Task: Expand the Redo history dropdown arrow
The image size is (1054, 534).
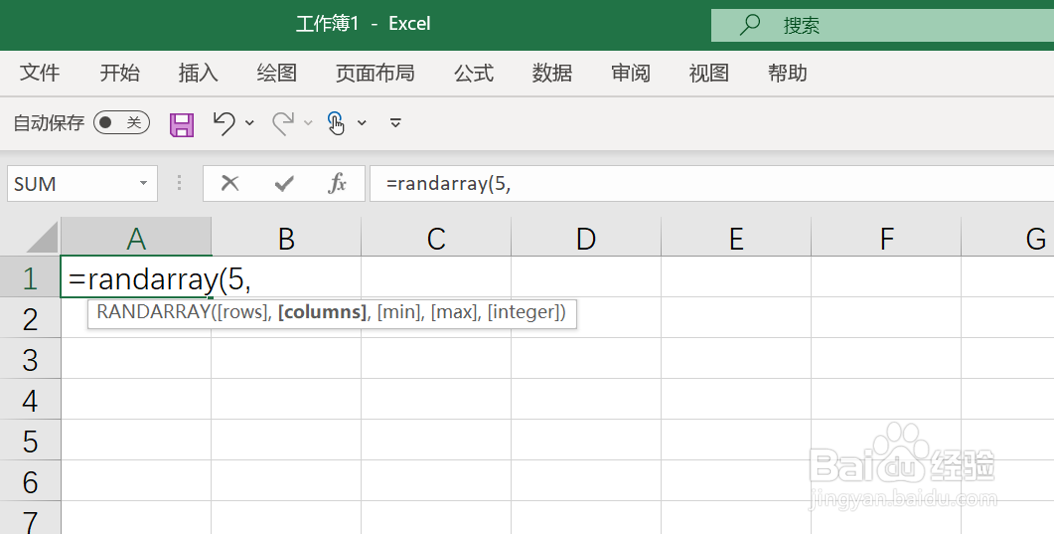Action: pos(309,123)
